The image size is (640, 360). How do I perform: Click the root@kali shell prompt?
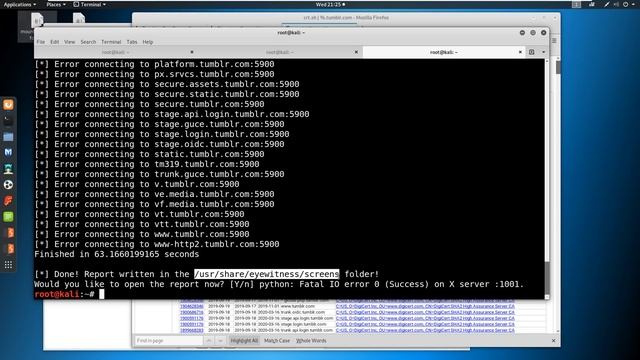coord(64,294)
